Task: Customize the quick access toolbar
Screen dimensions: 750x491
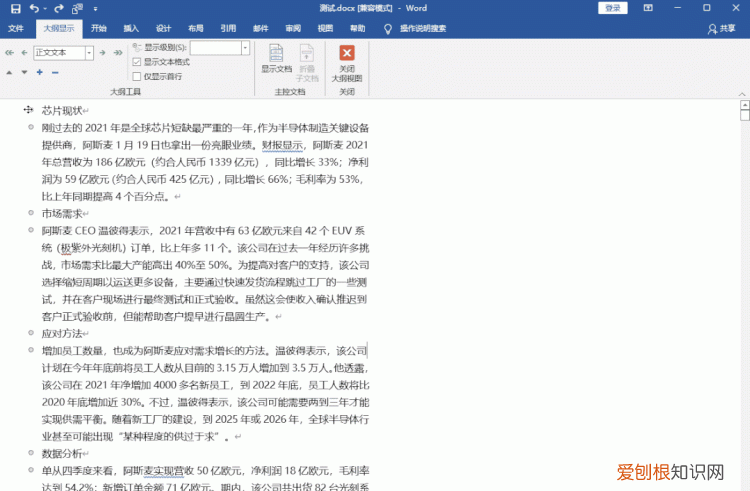Action: pyautogui.click(x=95, y=9)
